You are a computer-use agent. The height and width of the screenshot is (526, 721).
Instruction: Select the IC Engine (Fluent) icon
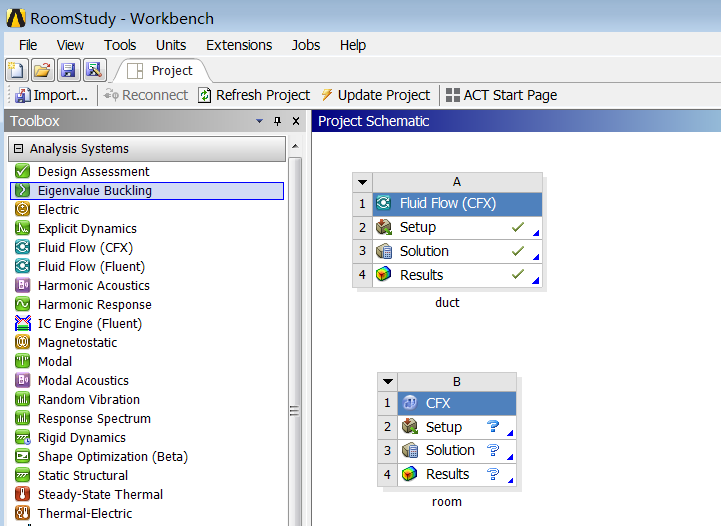[23, 323]
